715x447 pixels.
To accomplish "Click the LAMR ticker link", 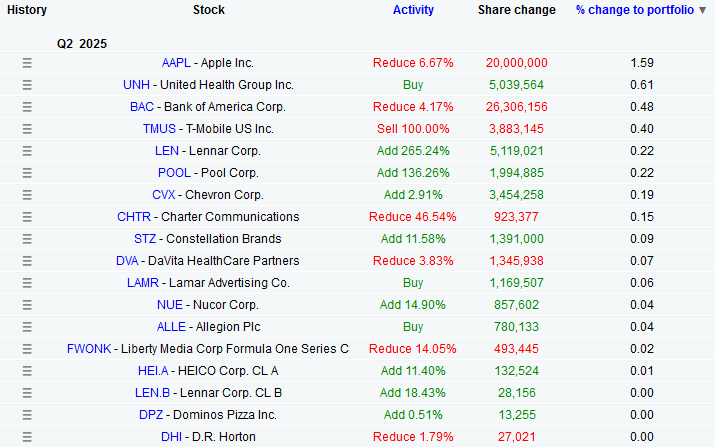I will (143, 283).
